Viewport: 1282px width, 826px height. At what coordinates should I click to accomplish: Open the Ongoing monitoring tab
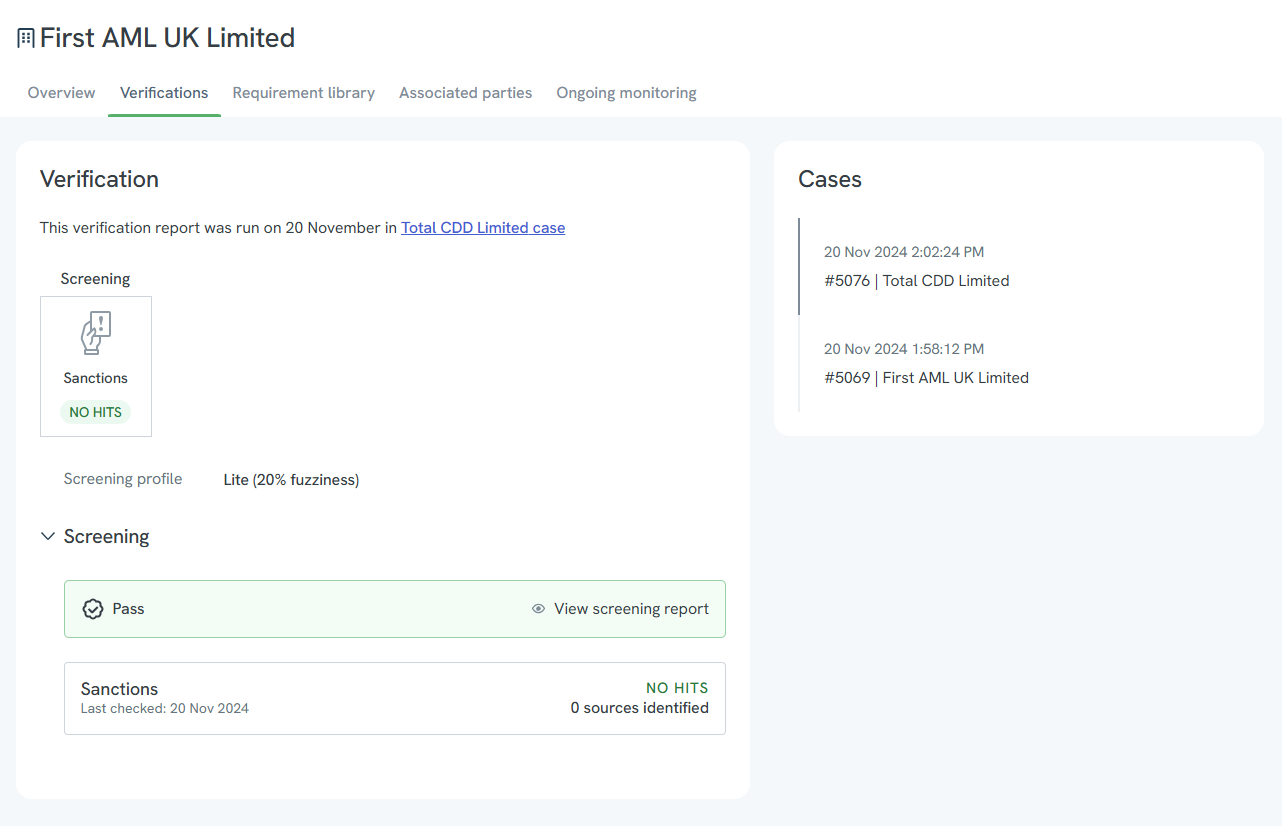[627, 93]
